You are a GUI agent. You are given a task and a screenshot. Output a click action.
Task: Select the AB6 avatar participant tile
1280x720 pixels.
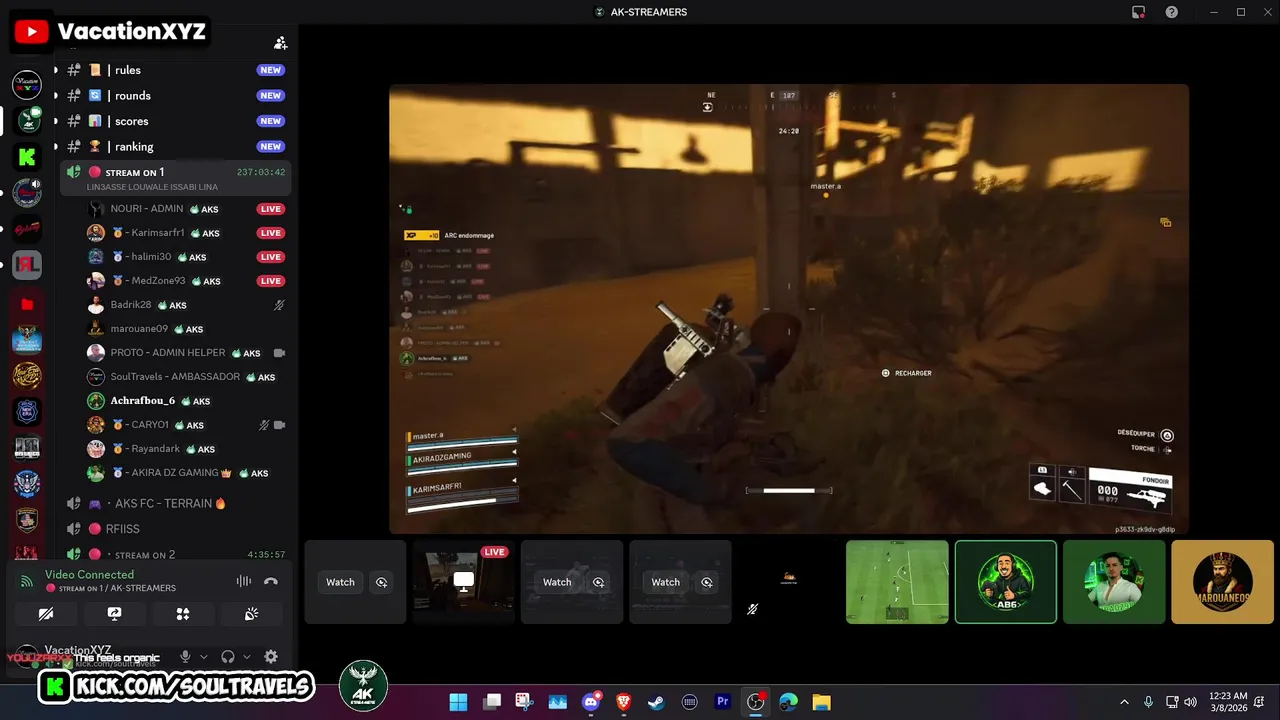(x=1005, y=582)
